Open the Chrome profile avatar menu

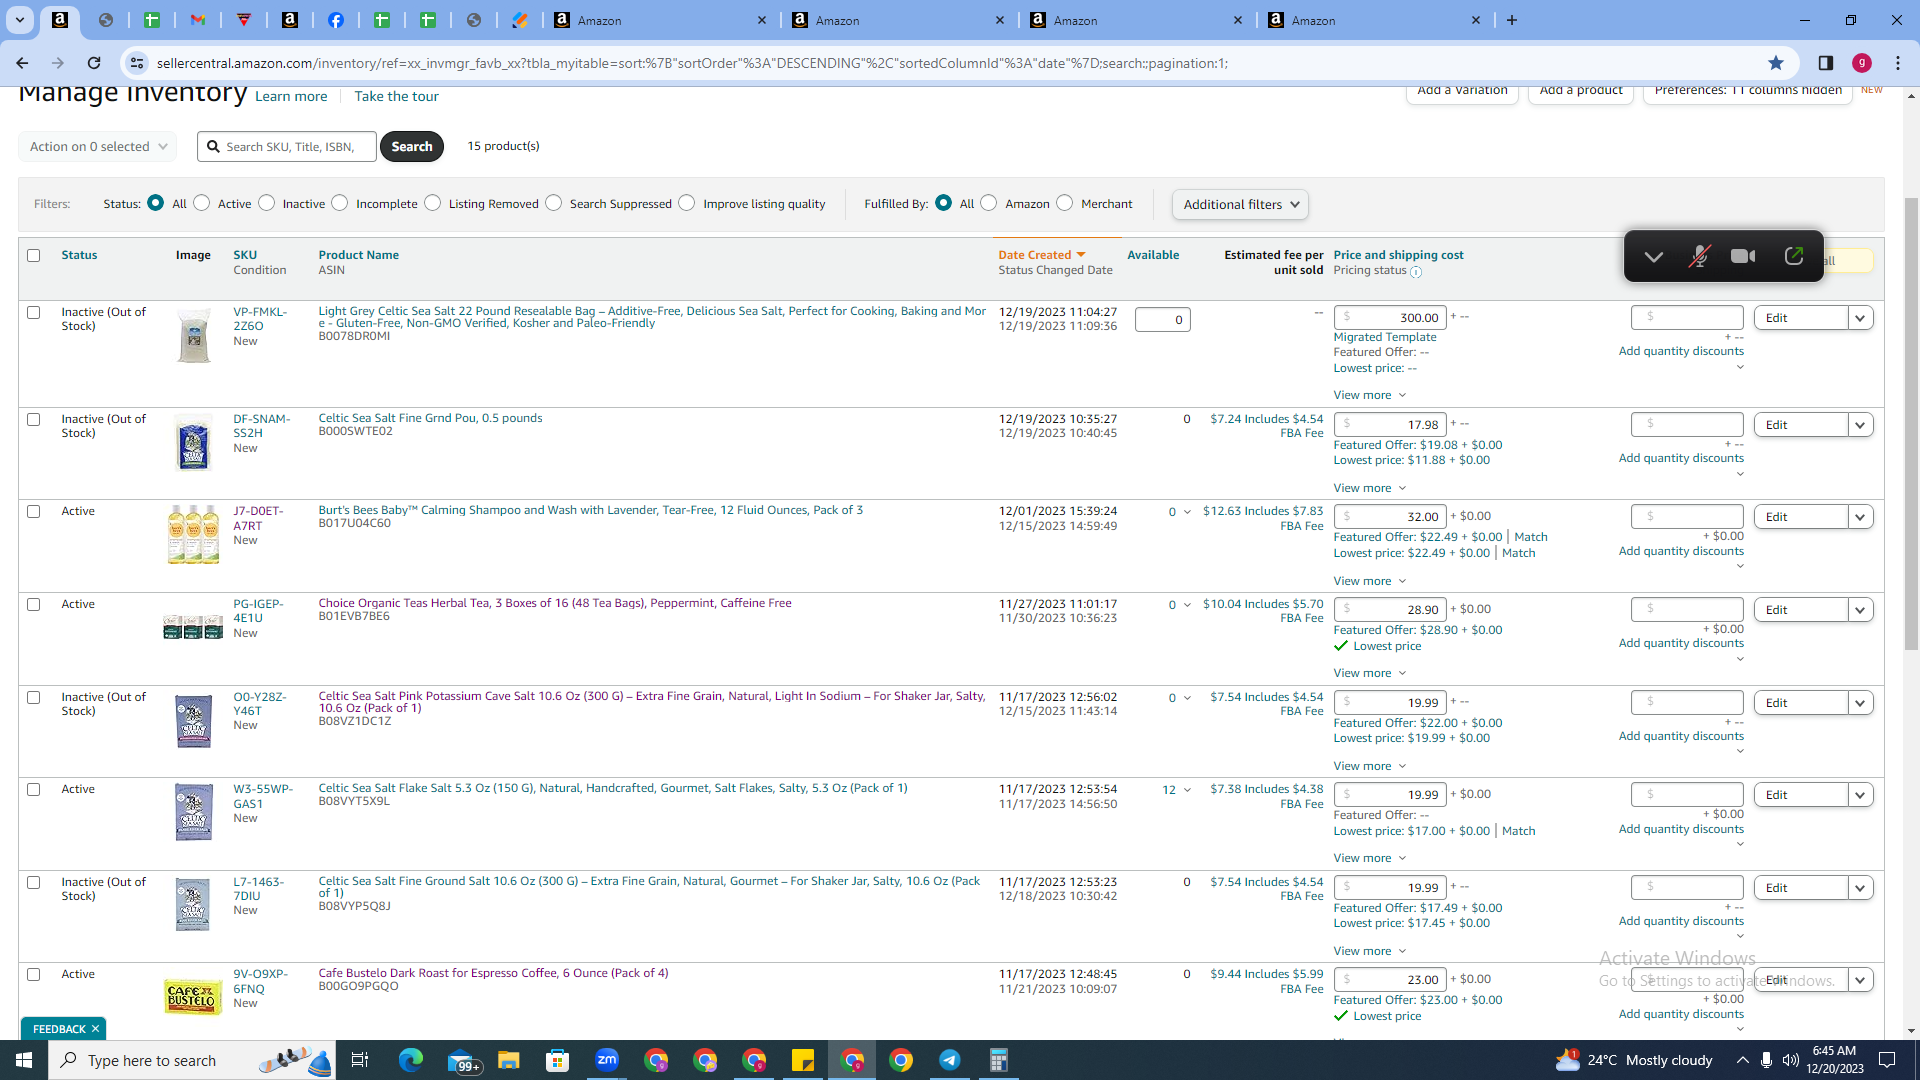1862,63
